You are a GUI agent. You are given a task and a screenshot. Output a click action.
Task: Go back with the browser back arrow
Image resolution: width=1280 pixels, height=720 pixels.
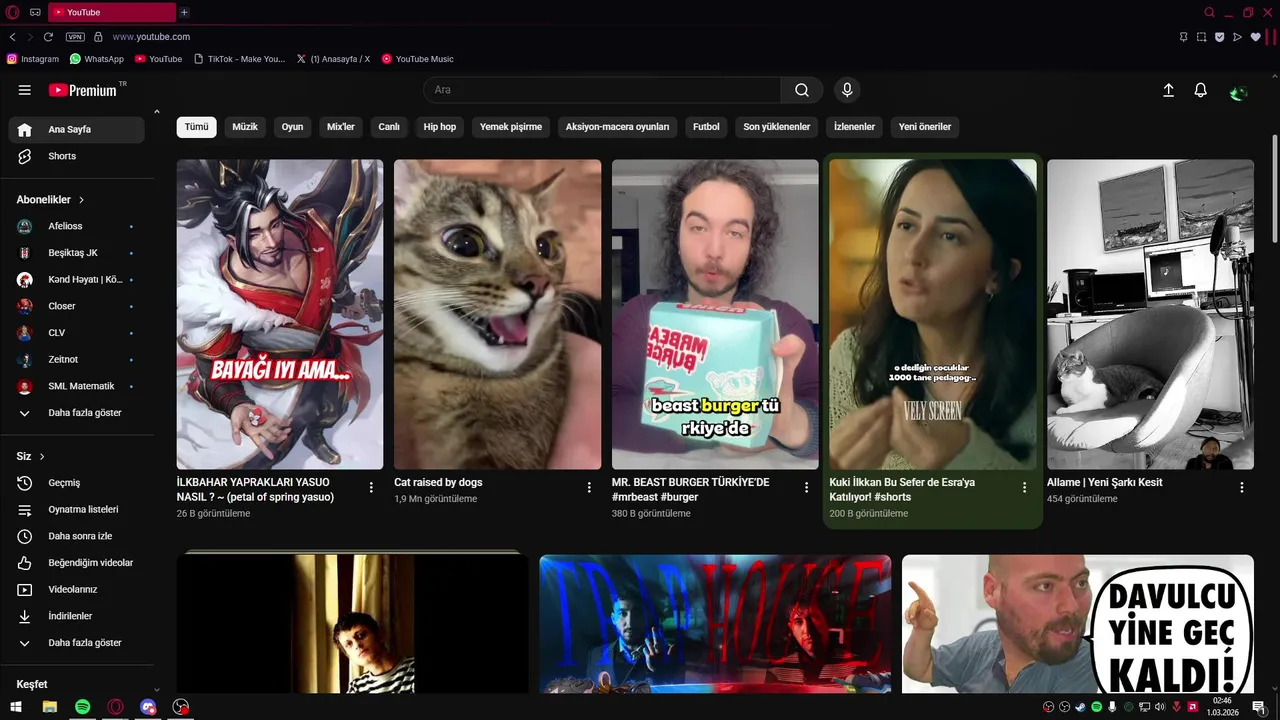pos(12,37)
